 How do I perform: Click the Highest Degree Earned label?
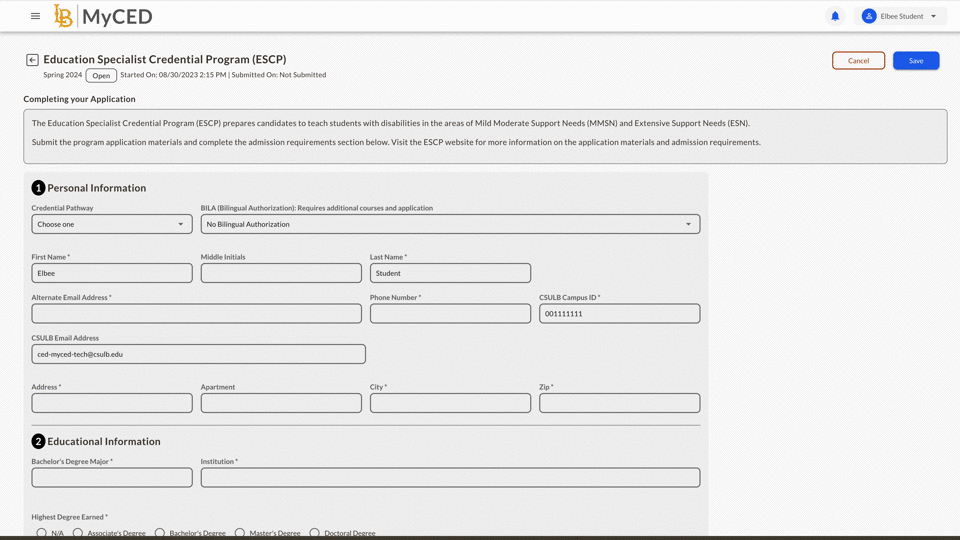(69, 517)
